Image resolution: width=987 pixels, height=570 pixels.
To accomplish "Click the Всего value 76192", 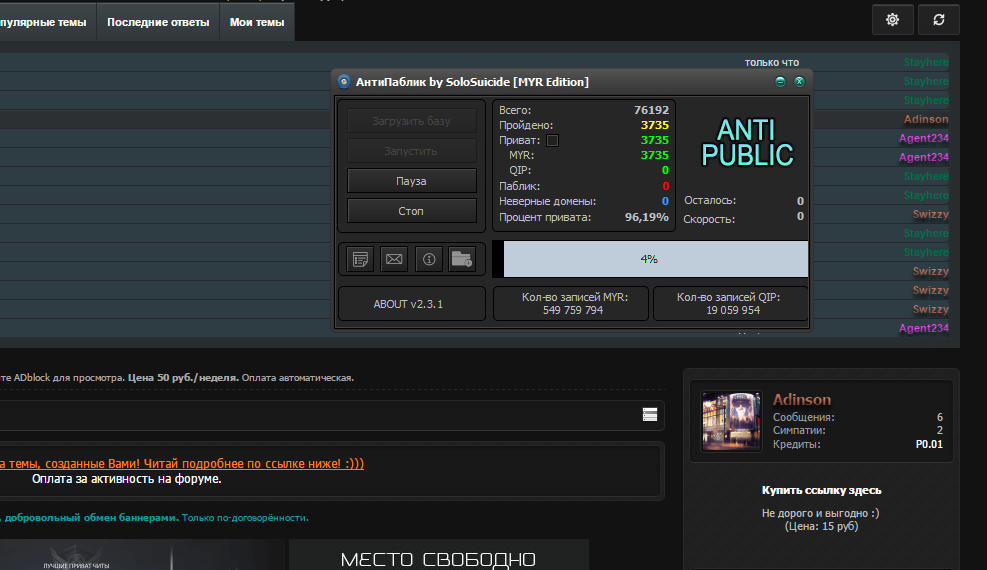I will [651, 110].
